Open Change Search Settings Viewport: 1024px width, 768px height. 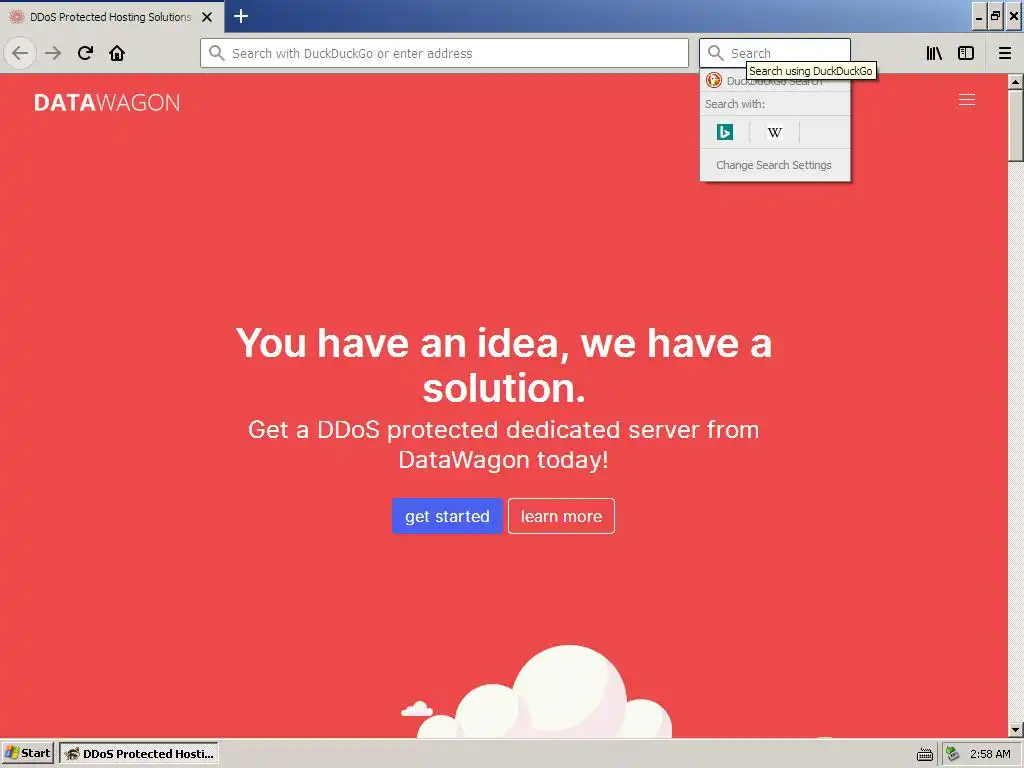click(x=775, y=165)
